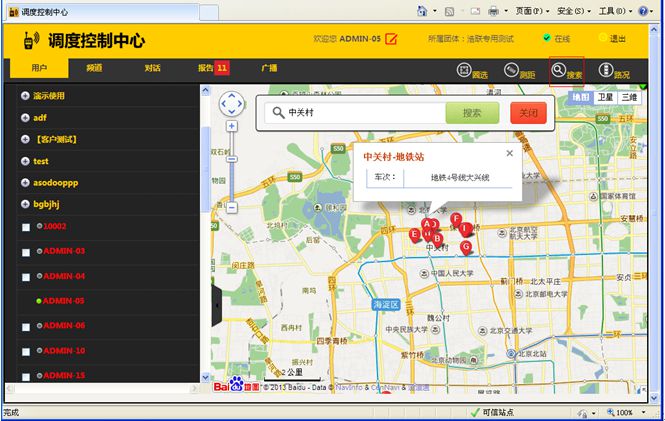Click the map zoom level slider handle
Viewport: 665px width, 421px height.
[x=232, y=159]
